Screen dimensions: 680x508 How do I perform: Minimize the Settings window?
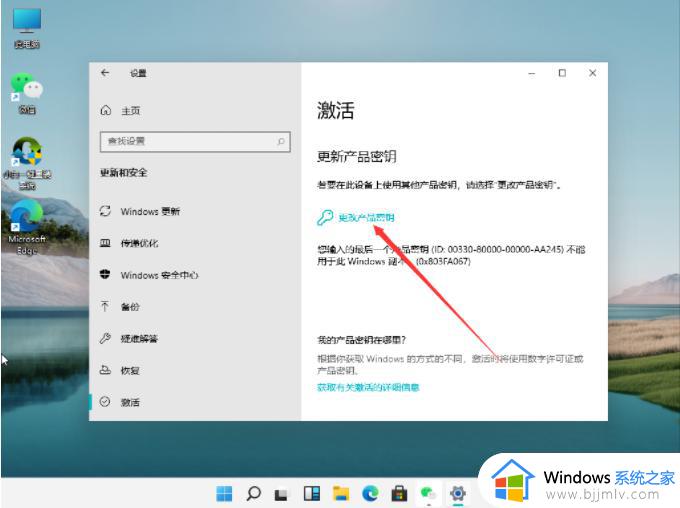532,73
